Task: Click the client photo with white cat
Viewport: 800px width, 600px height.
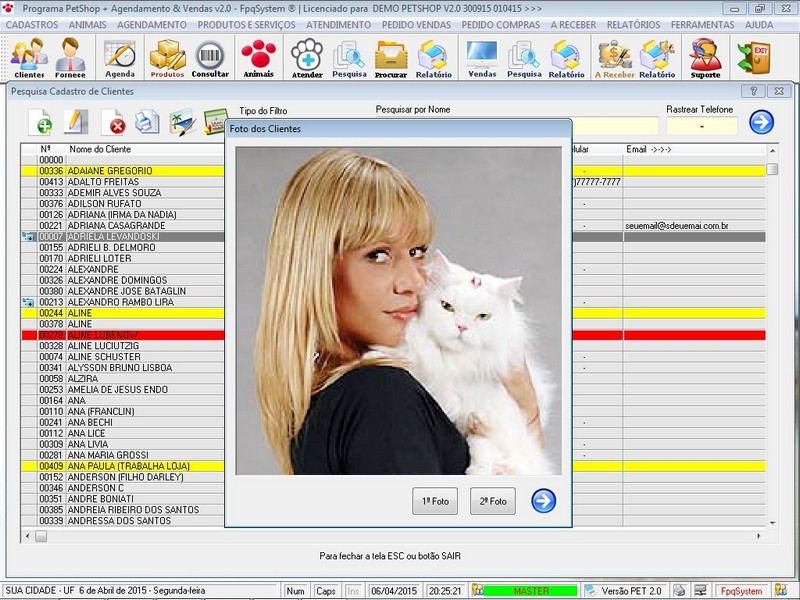Action: [x=398, y=311]
